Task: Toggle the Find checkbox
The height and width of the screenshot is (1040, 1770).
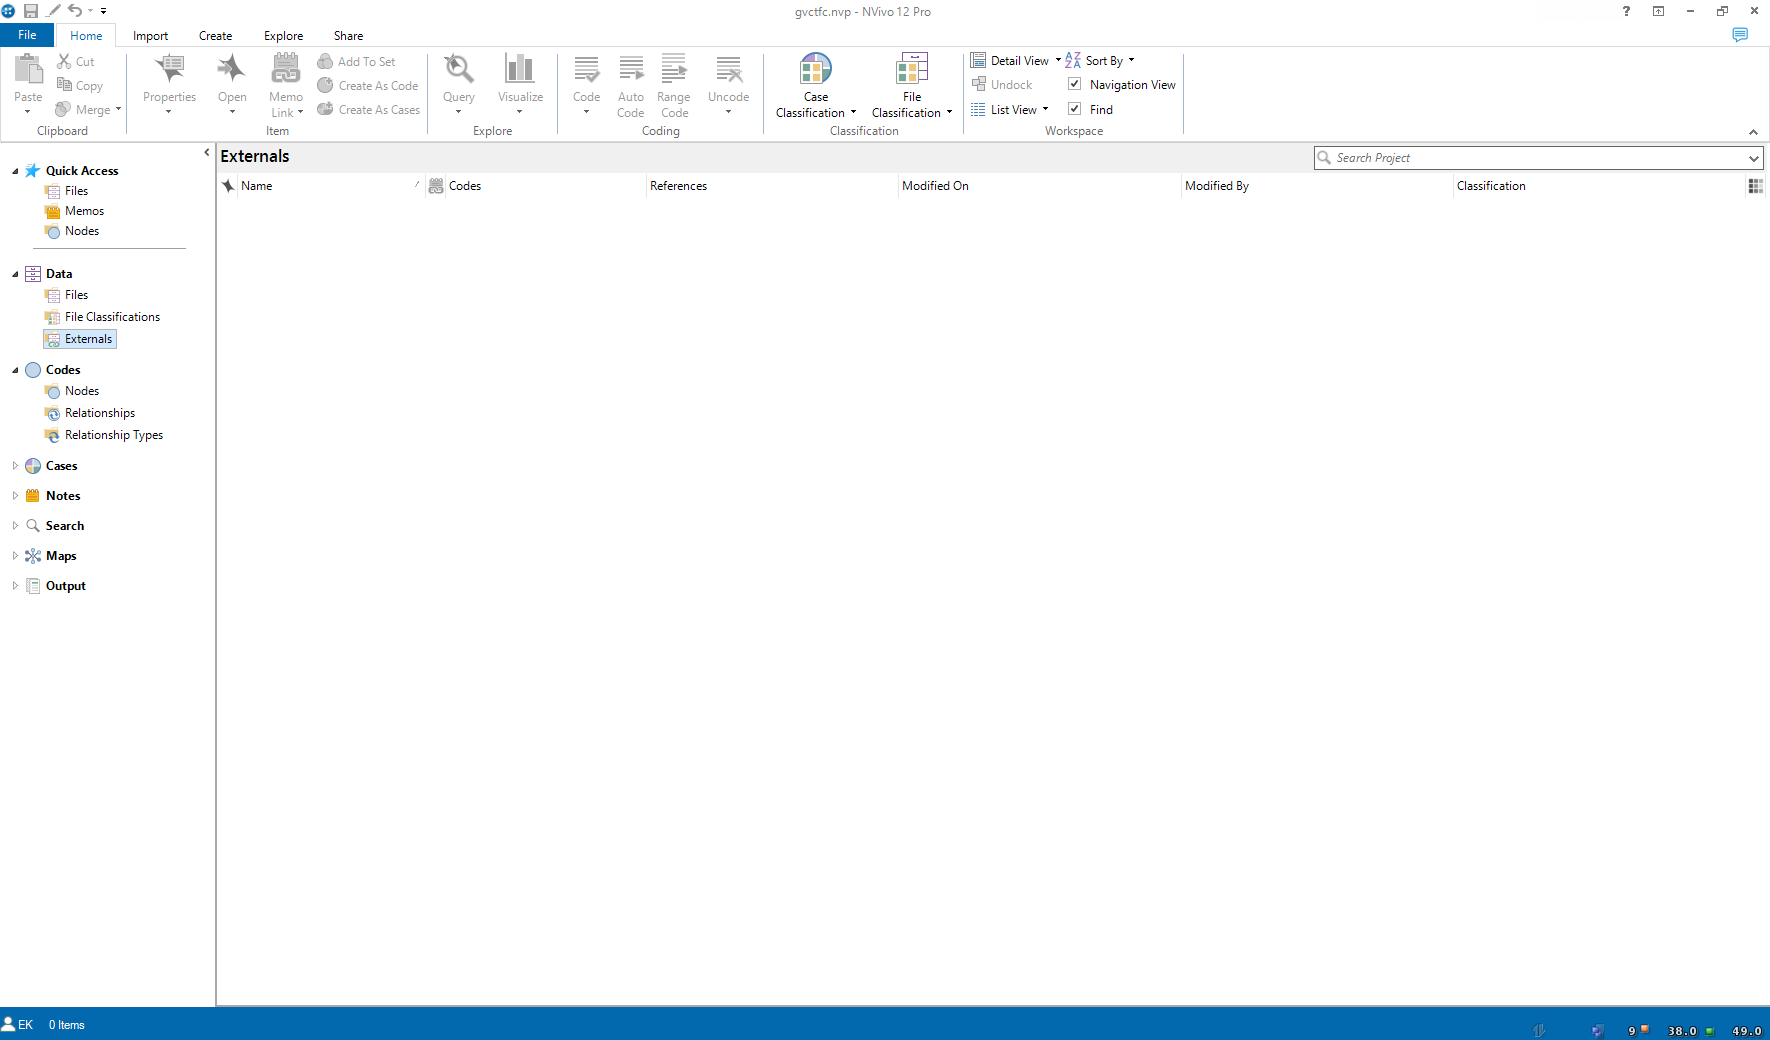Action: point(1075,109)
